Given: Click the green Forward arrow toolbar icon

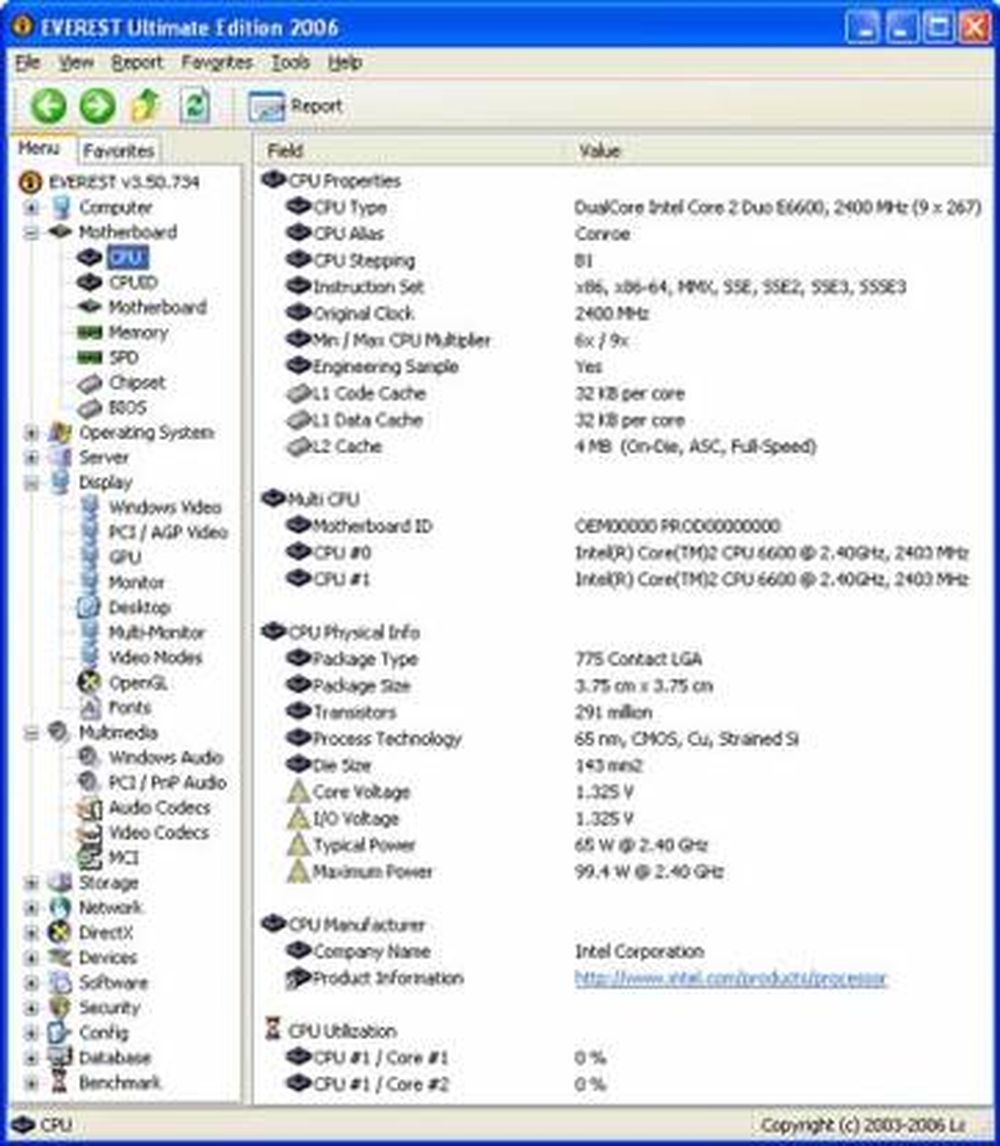Looking at the screenshot, I should (98, 106).
